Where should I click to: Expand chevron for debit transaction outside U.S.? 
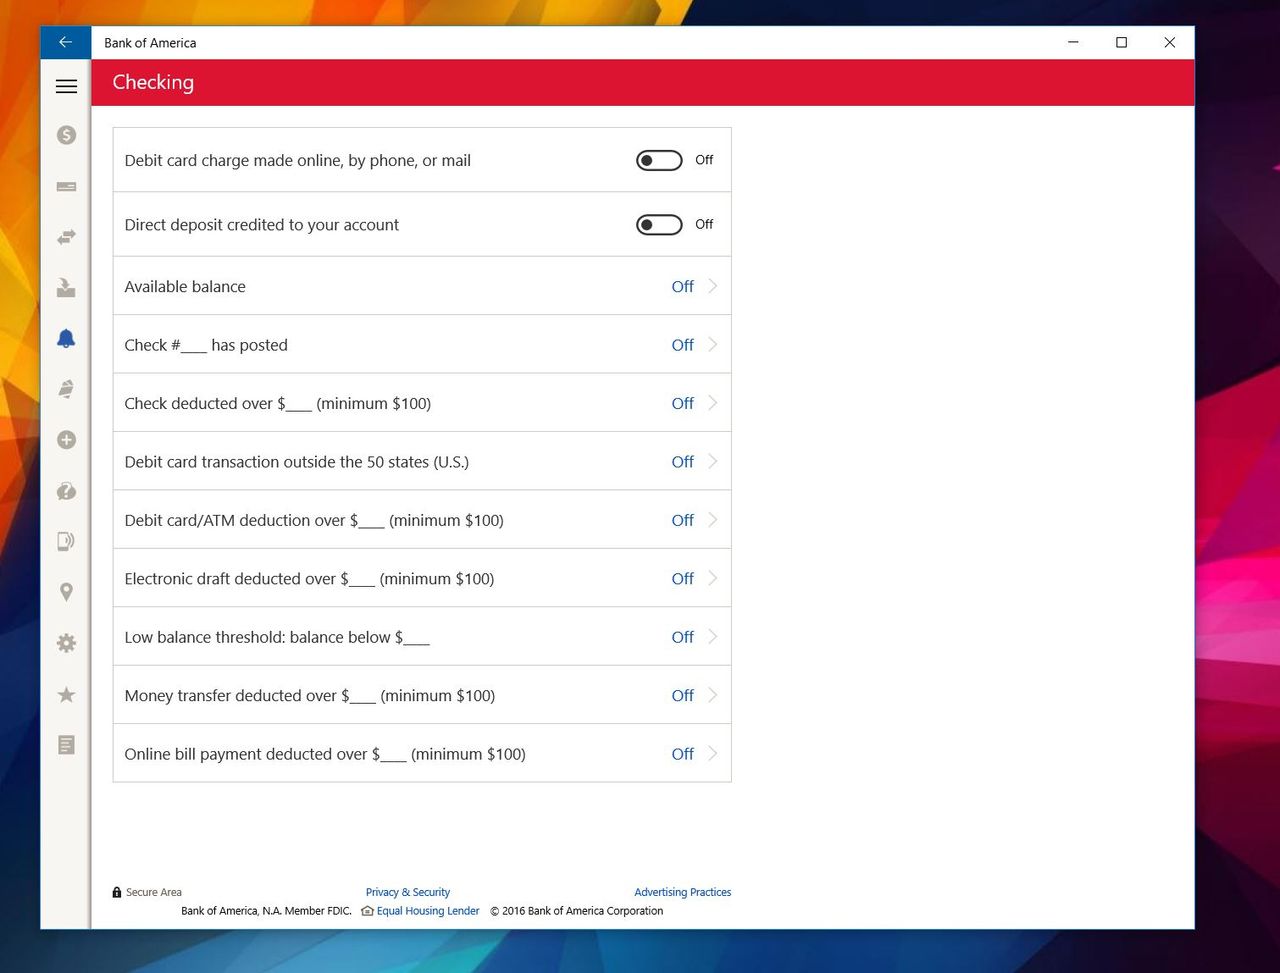click(713, 461)
